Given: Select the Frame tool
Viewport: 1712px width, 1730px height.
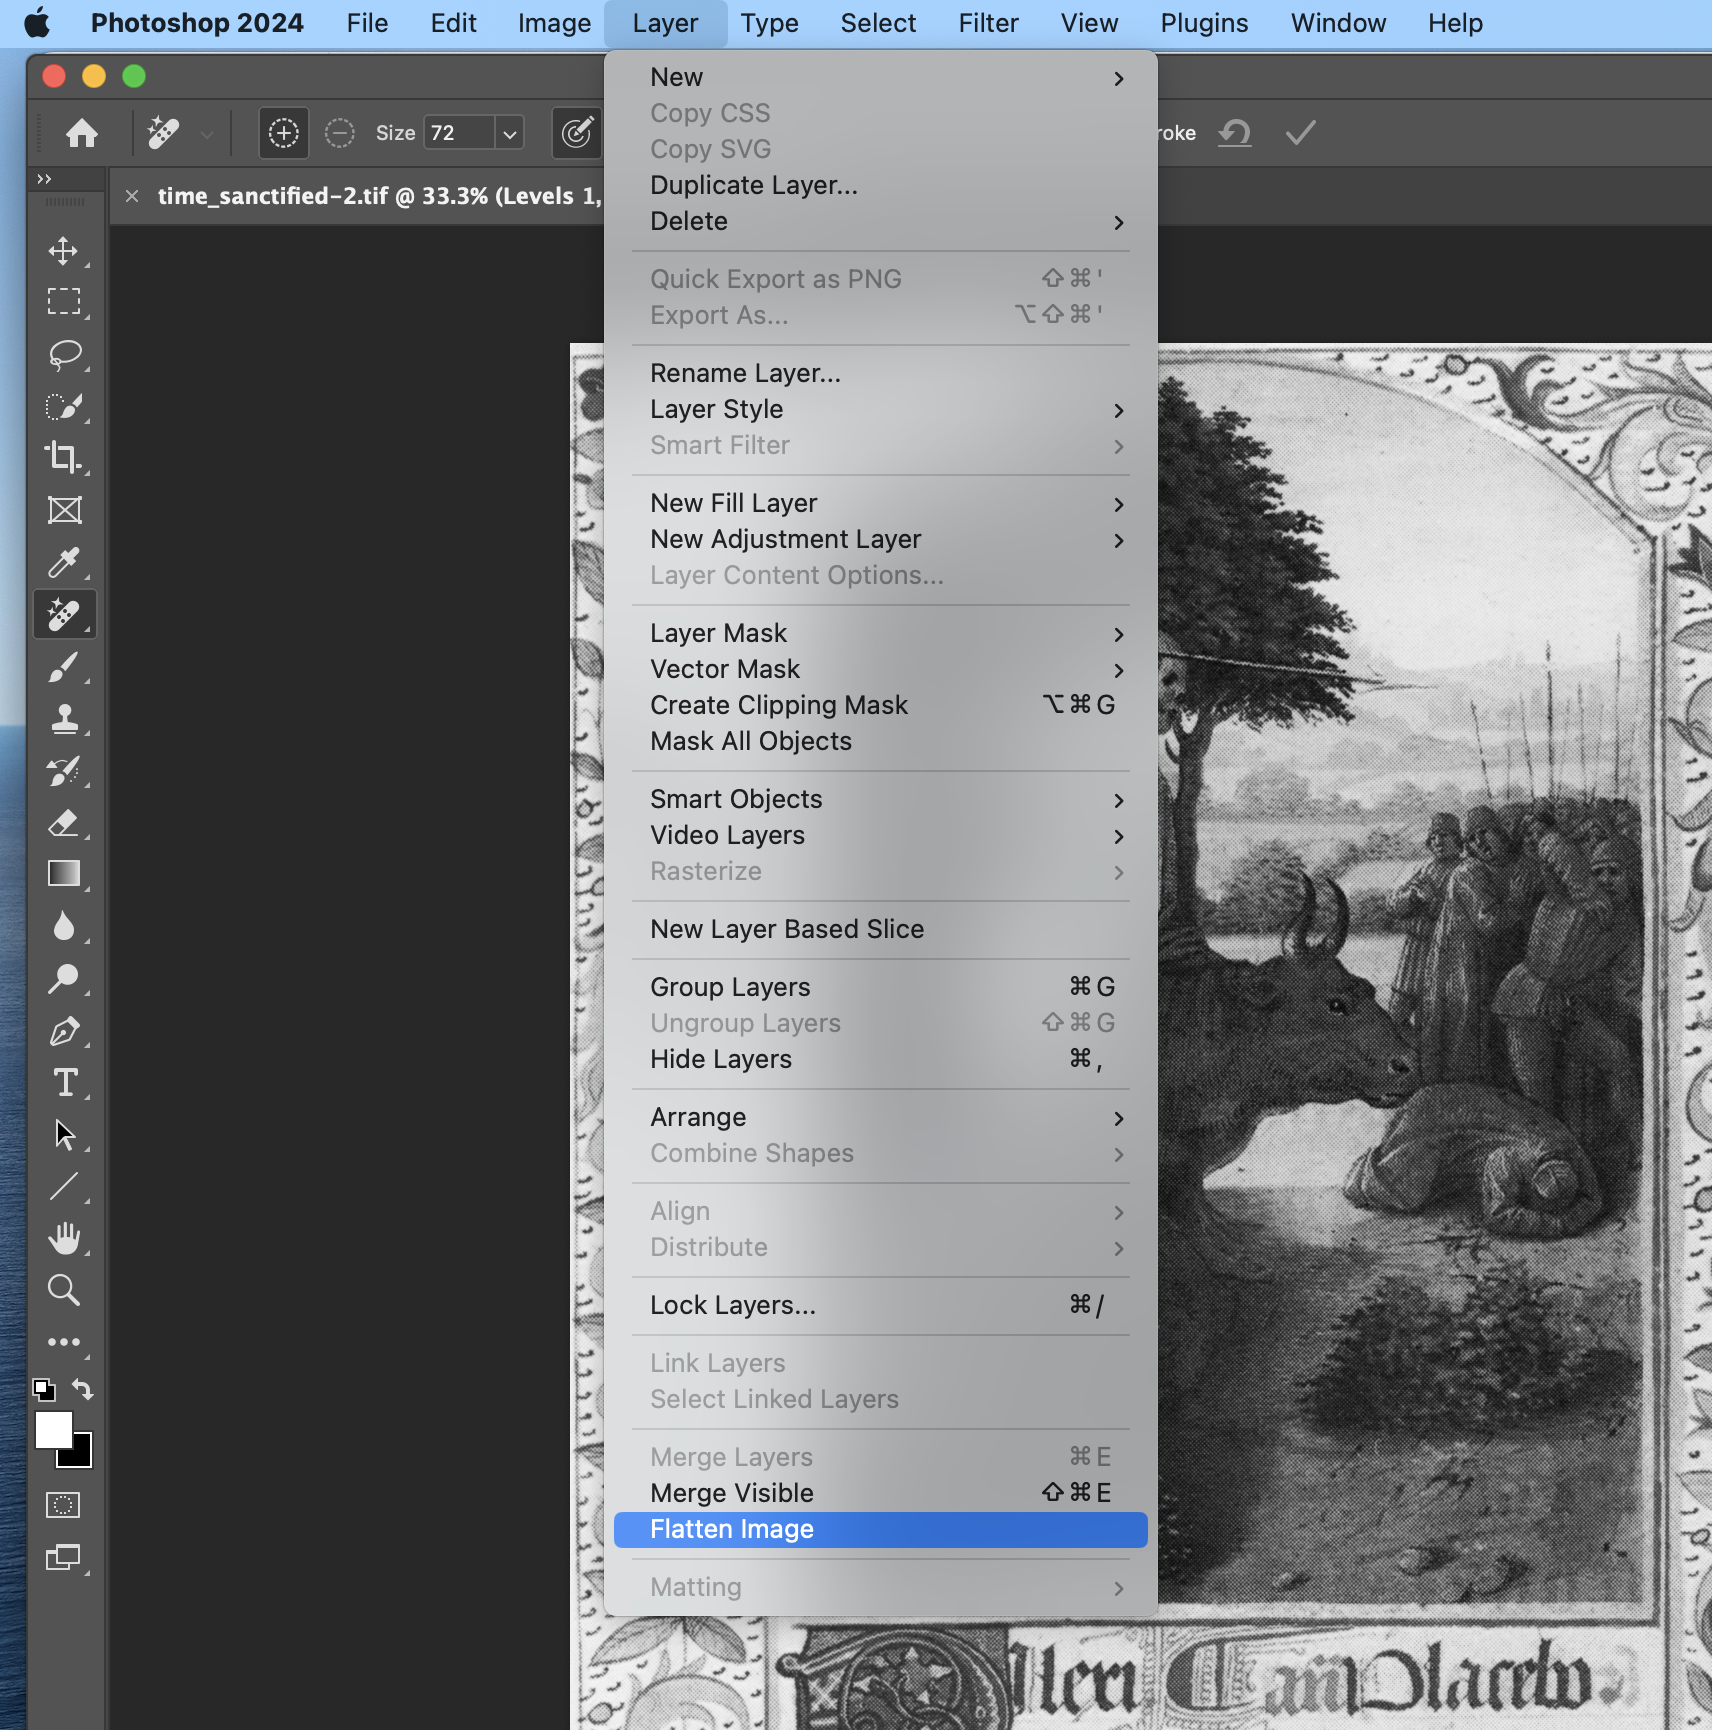Looking at the screenshot, I should pos(64,510).
